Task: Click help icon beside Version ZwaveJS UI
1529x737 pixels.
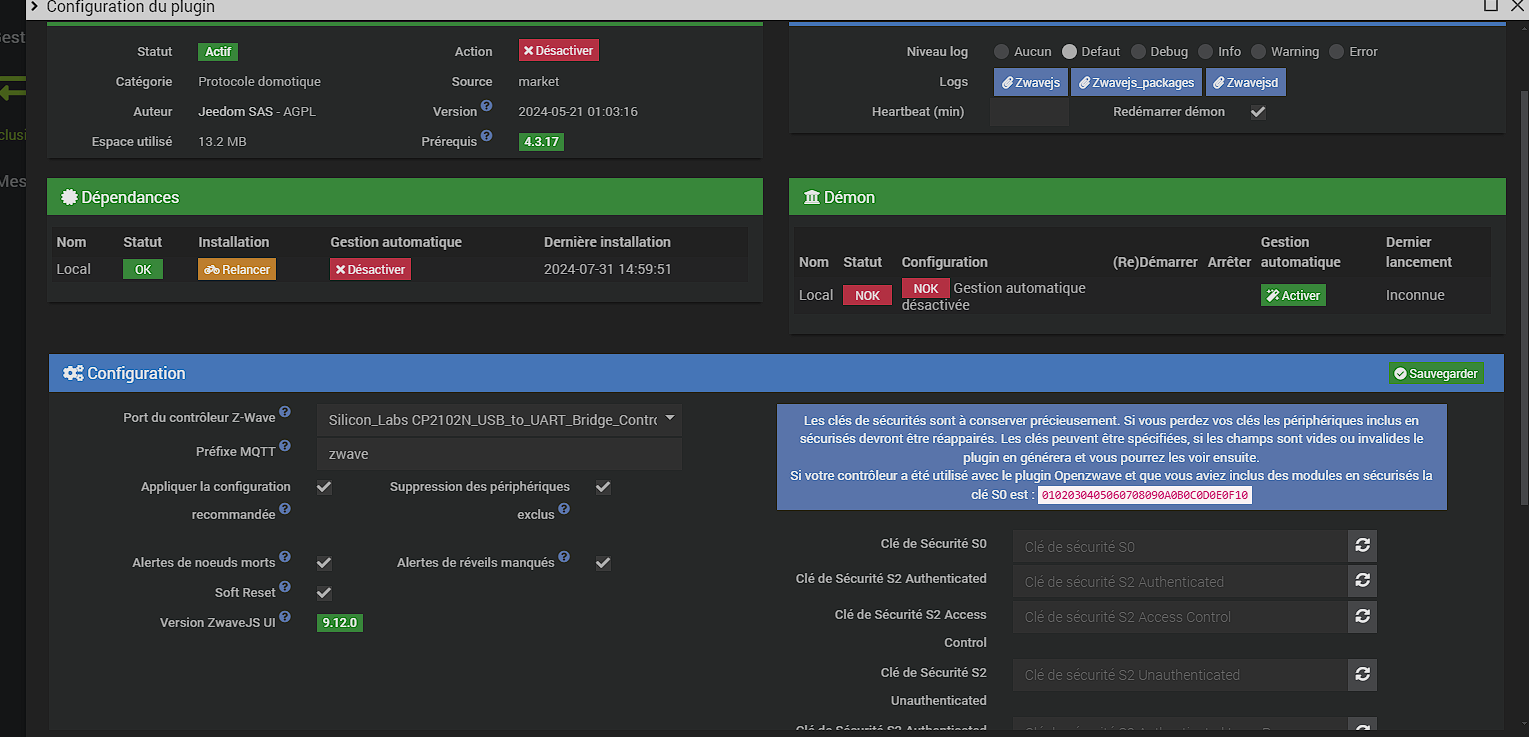Action: click(x=285, y=617)
